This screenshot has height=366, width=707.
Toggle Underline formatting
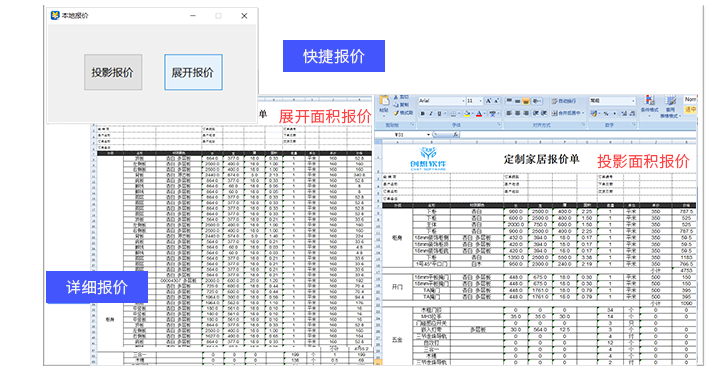pyautogui.click(x=439, y=113)
